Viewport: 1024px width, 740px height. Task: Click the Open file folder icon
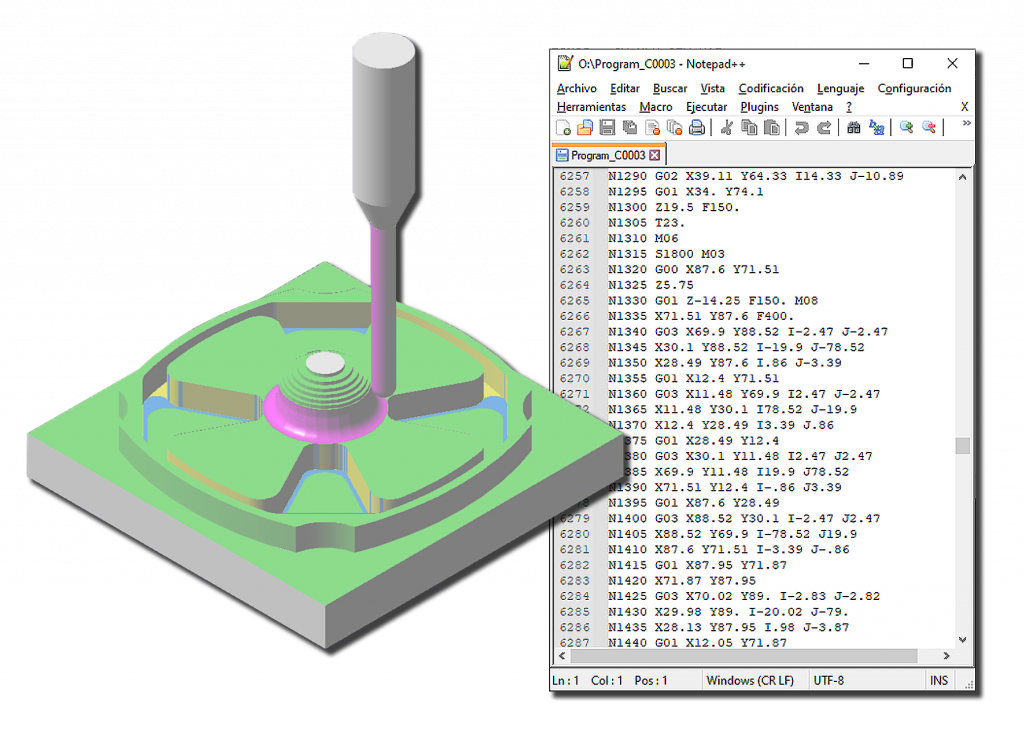[x=586, y=127]
